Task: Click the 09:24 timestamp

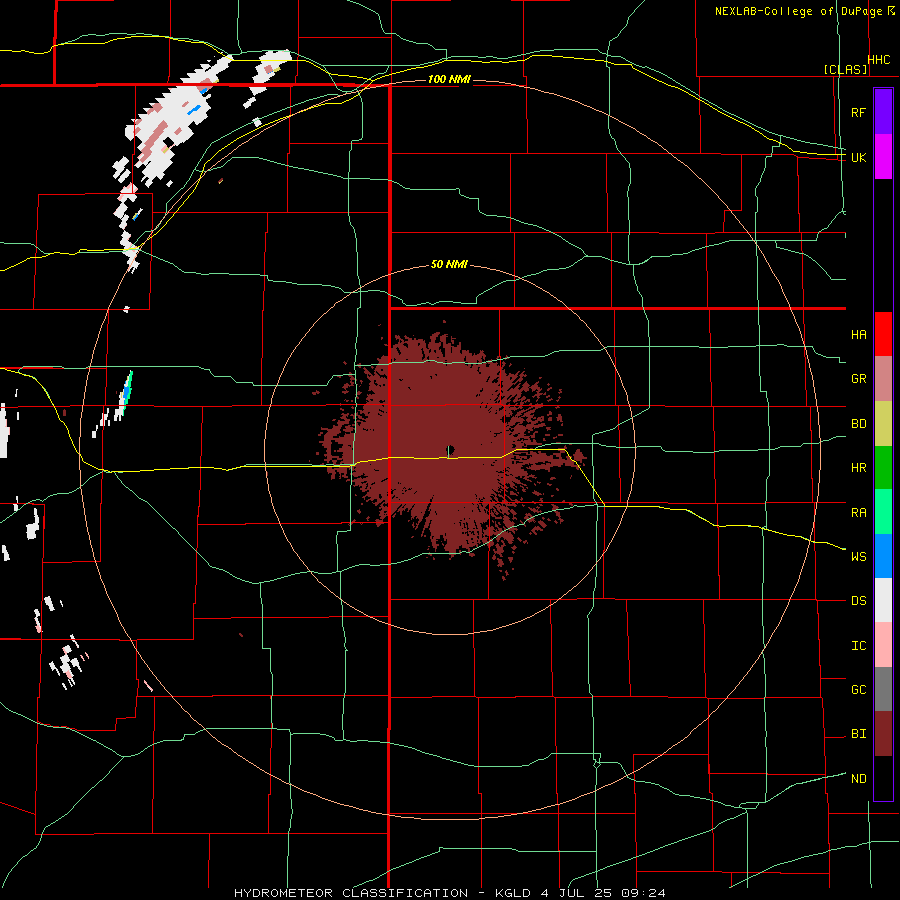Action: pos(642,893)
